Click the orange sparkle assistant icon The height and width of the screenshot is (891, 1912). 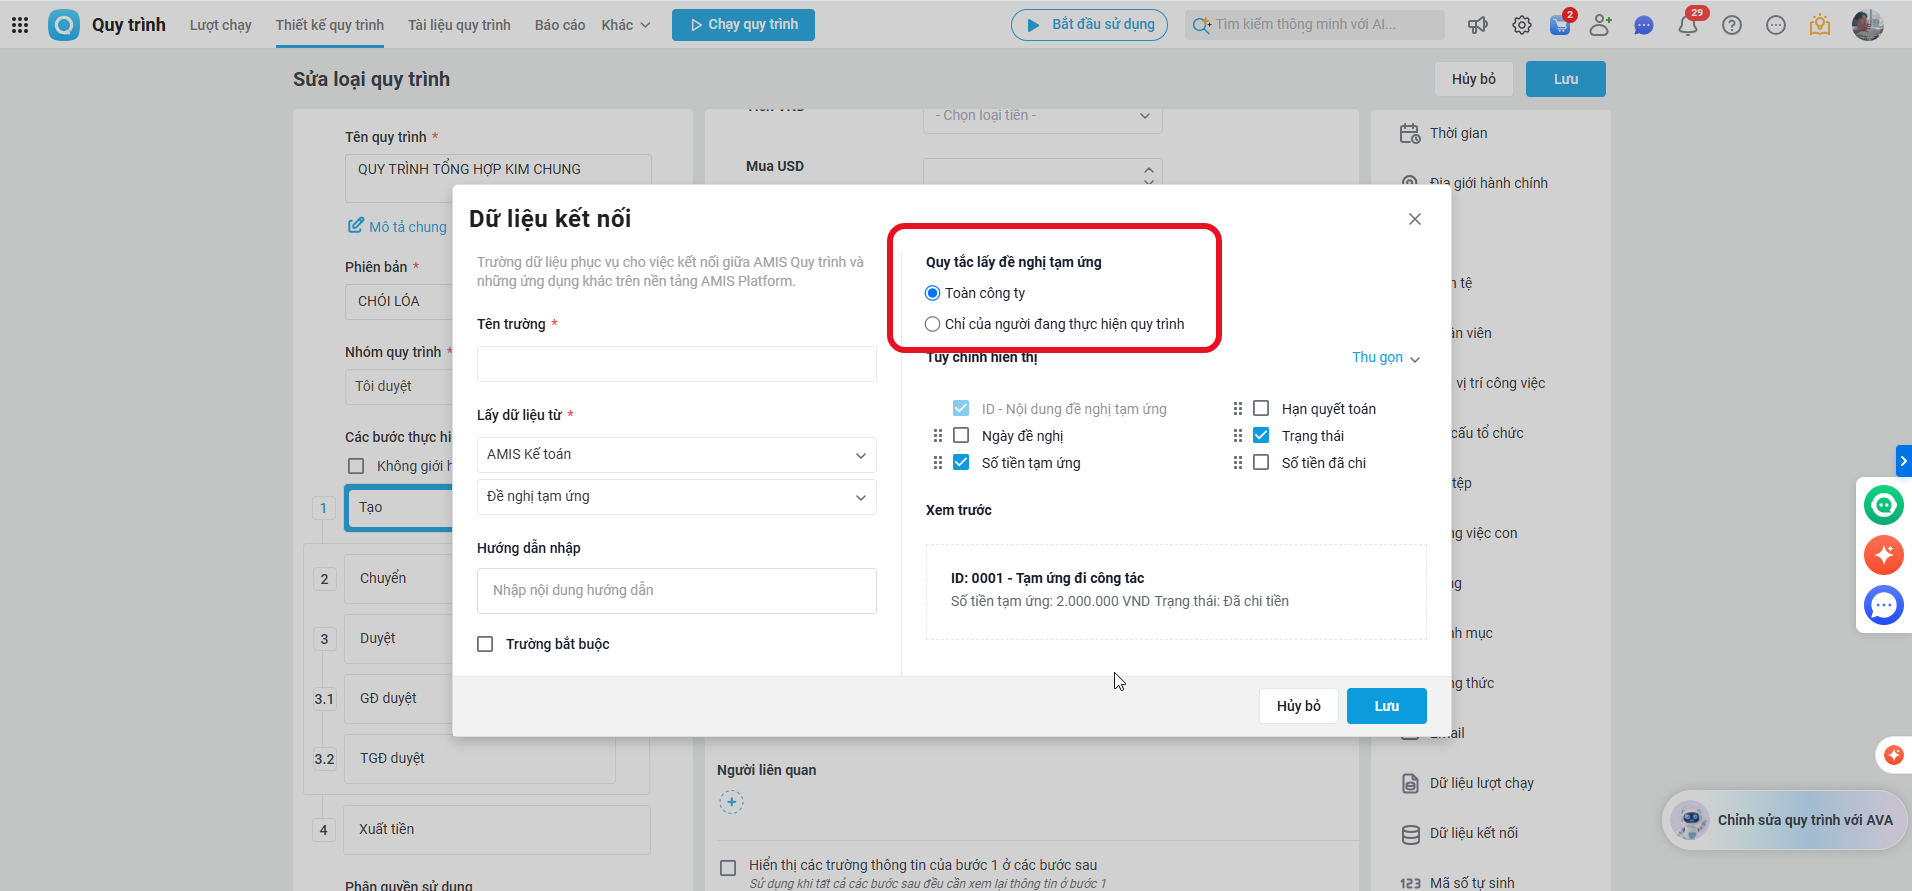coord(1884,555)
